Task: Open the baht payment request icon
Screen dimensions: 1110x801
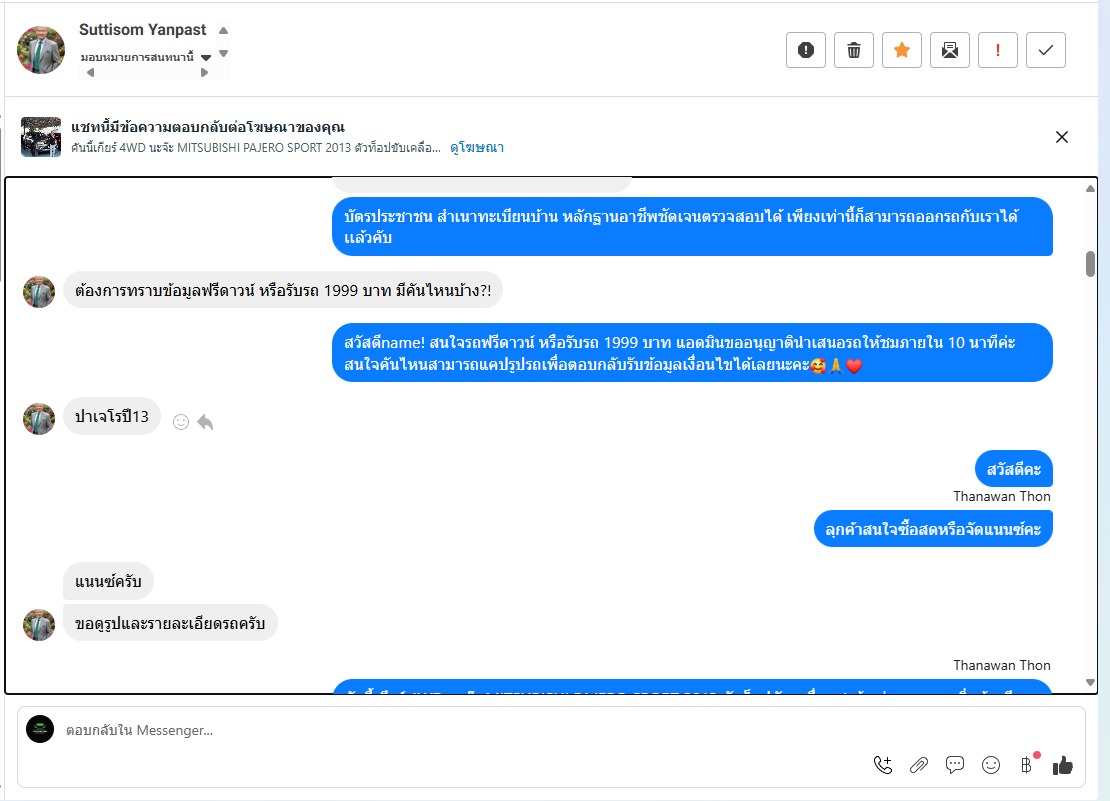Action: pyautogui.click(x=1026, y=765)
